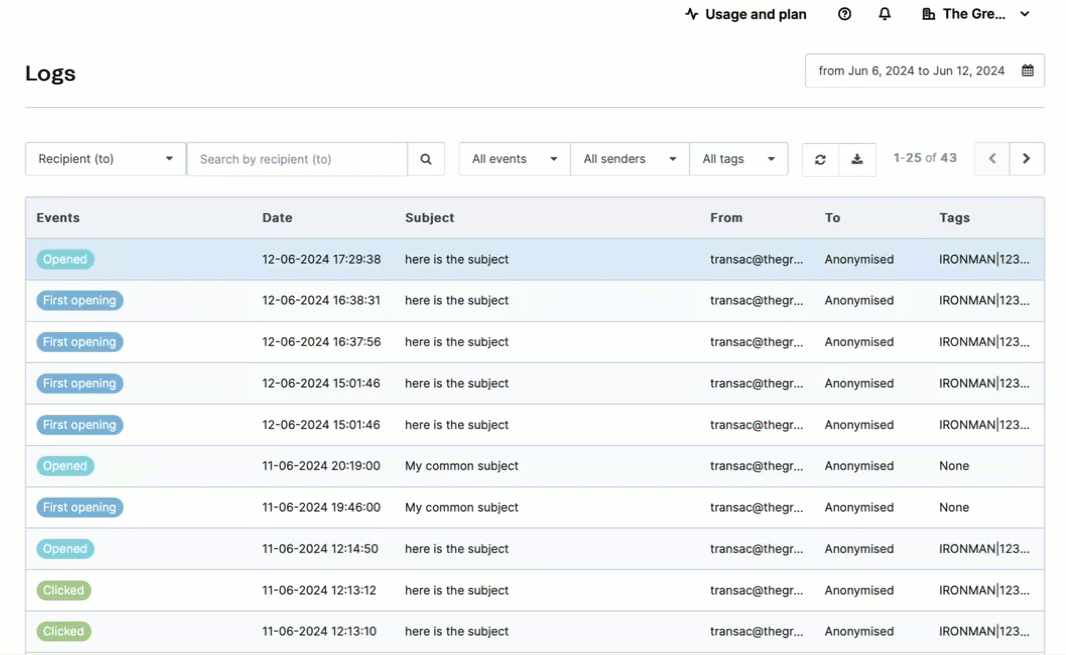
Task: Open Usage and plan
Action: click(746, 14)
